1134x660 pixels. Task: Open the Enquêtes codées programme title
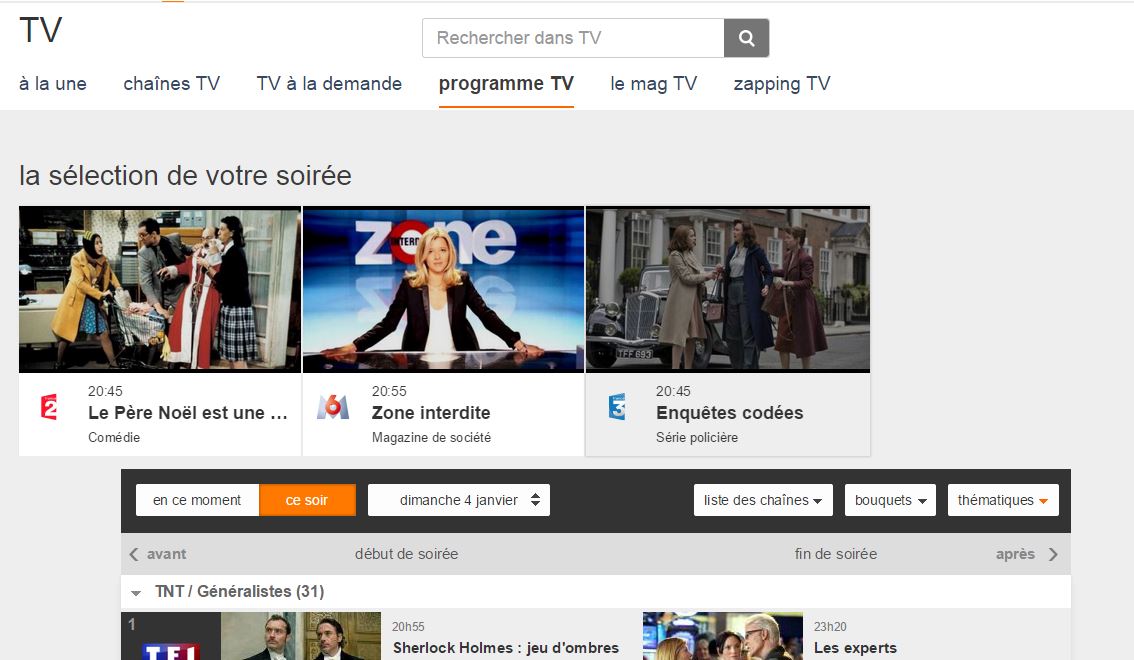[730, 413]
